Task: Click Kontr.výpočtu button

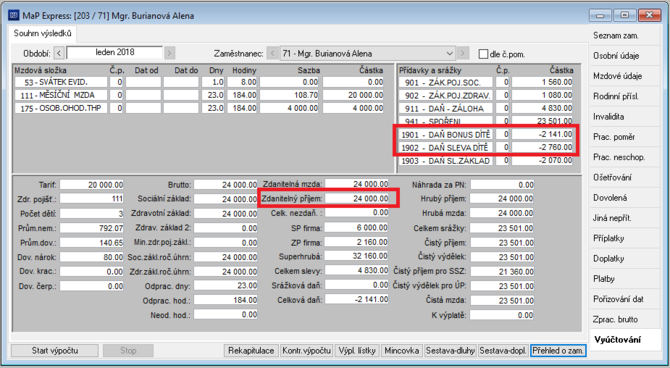Action: pos(306,351)
